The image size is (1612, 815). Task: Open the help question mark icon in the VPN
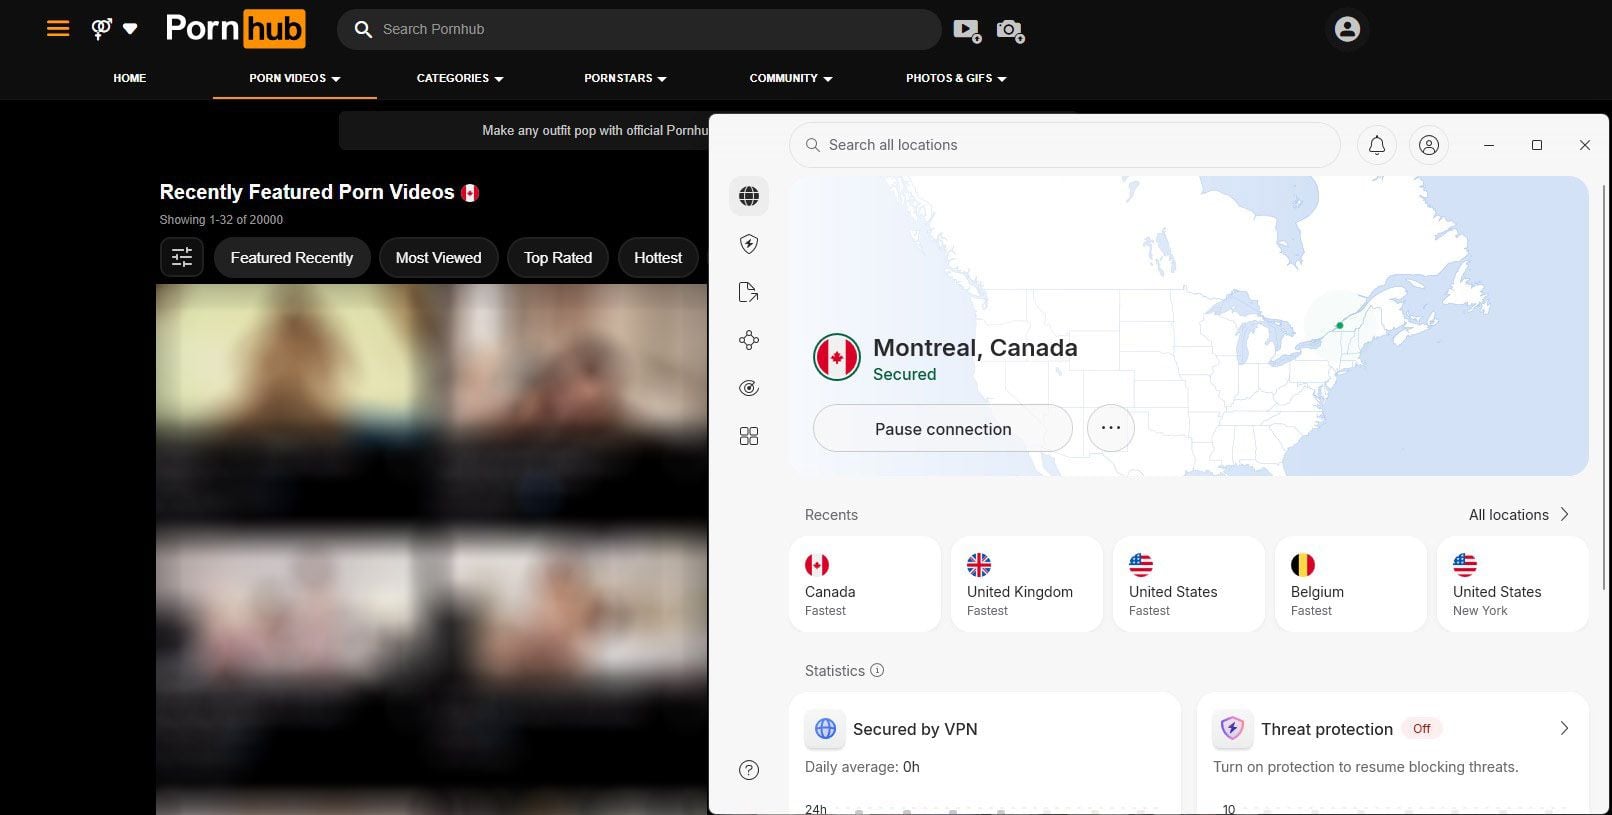click(x=749, y=770)
